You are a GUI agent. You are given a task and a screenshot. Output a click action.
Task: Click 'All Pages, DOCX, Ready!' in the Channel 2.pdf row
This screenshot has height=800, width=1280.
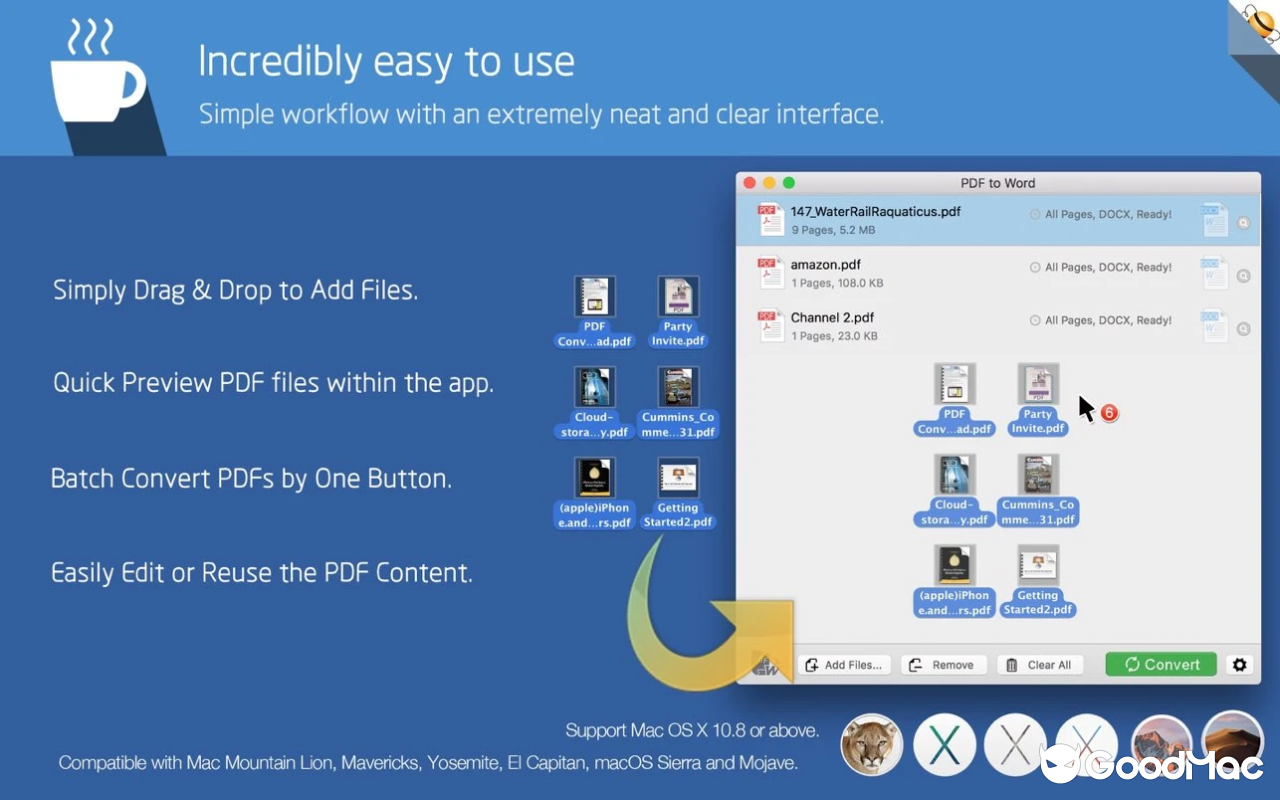pyautogui.click(x=1108, y=320)
